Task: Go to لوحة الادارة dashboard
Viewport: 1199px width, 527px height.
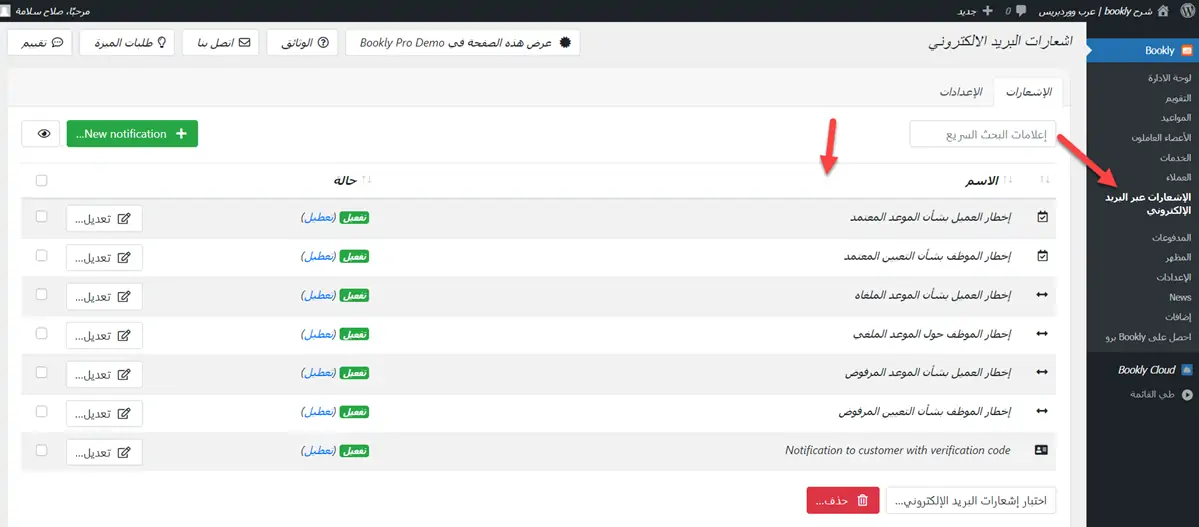Action: pos(1170,78)
